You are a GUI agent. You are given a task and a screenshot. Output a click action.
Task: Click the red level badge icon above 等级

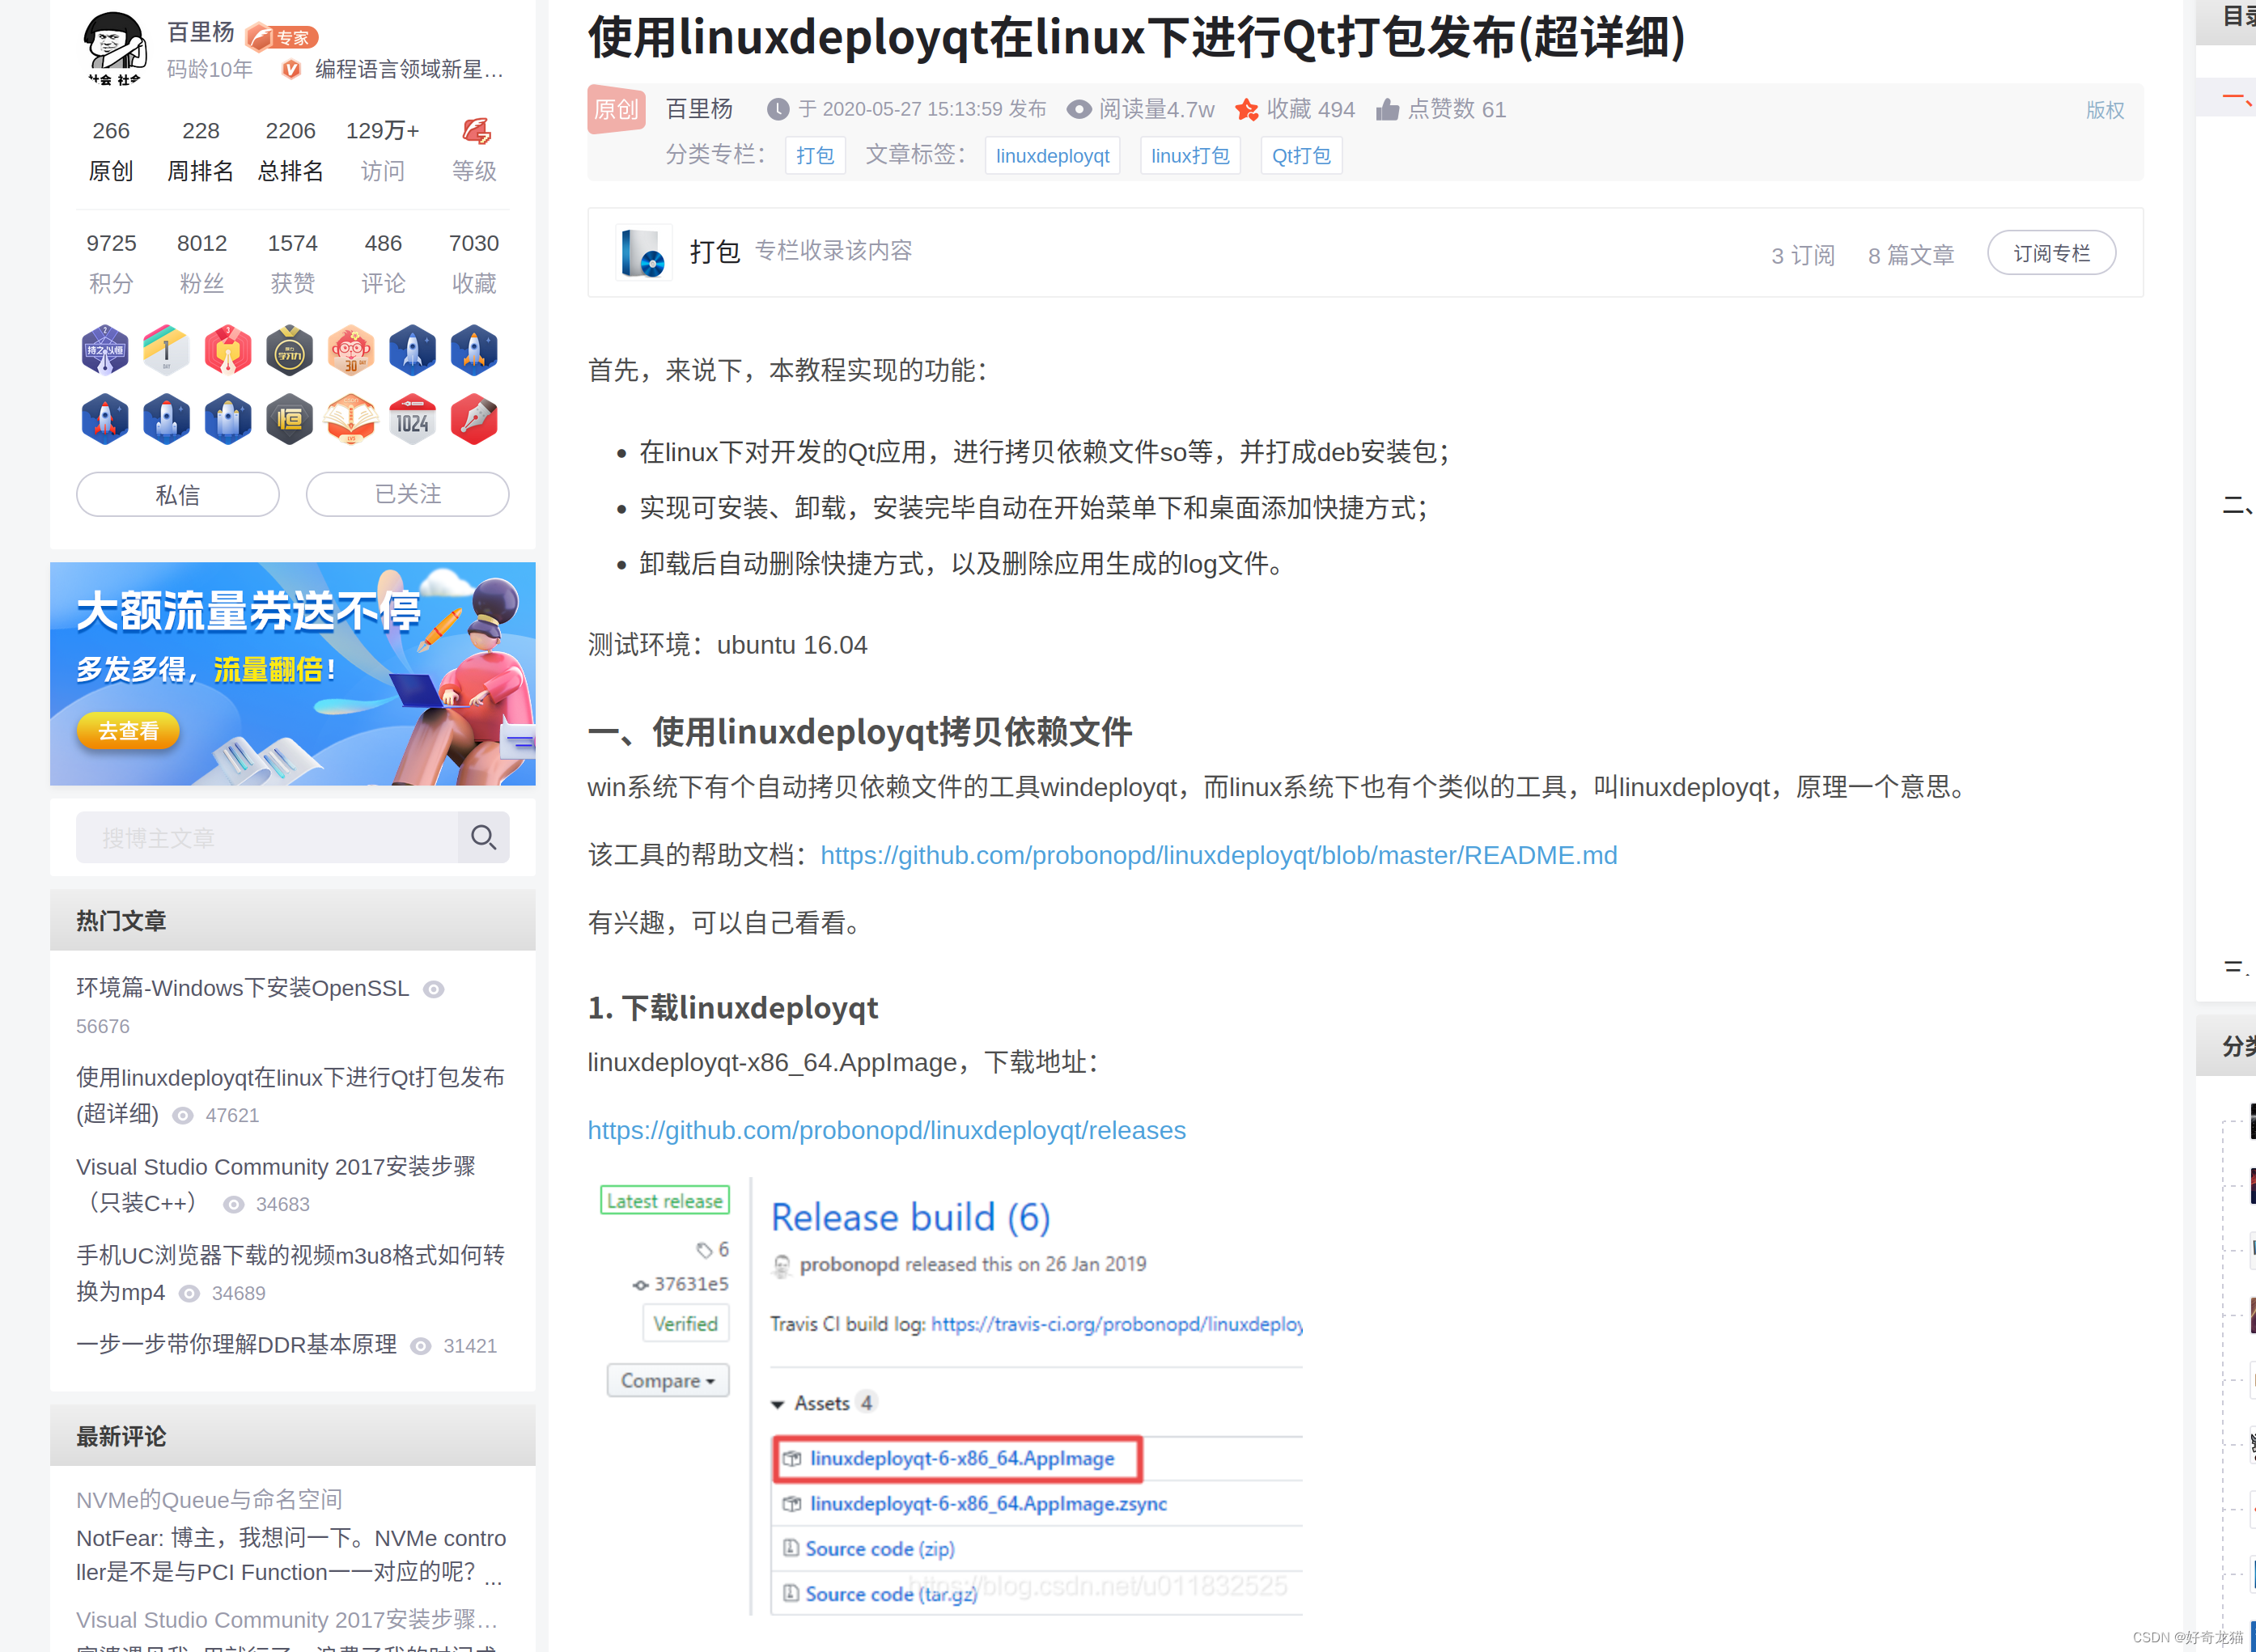tap(476, 130)
